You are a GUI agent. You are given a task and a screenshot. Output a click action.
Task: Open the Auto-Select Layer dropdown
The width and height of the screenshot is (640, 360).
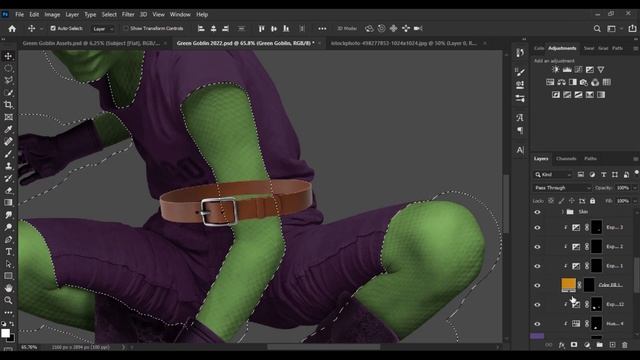click(102, 29)
